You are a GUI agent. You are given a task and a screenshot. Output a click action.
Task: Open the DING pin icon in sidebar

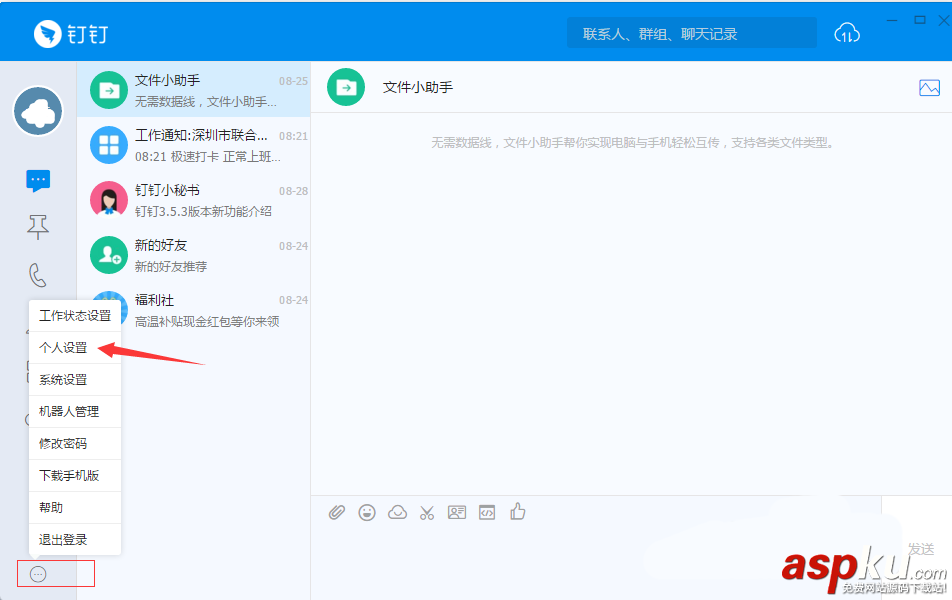[x=38, y=227]
